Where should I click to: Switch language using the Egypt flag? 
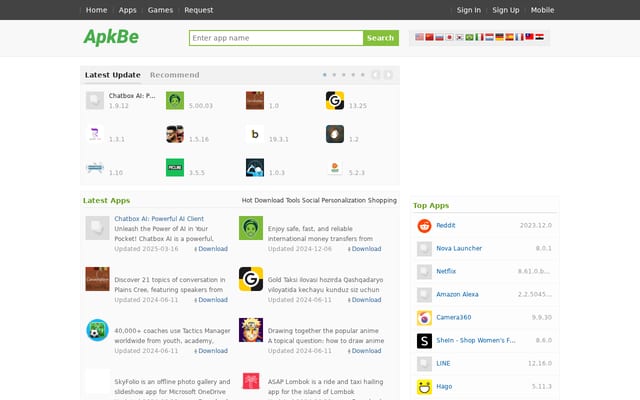pyautogui.click(x=539, y=37)
